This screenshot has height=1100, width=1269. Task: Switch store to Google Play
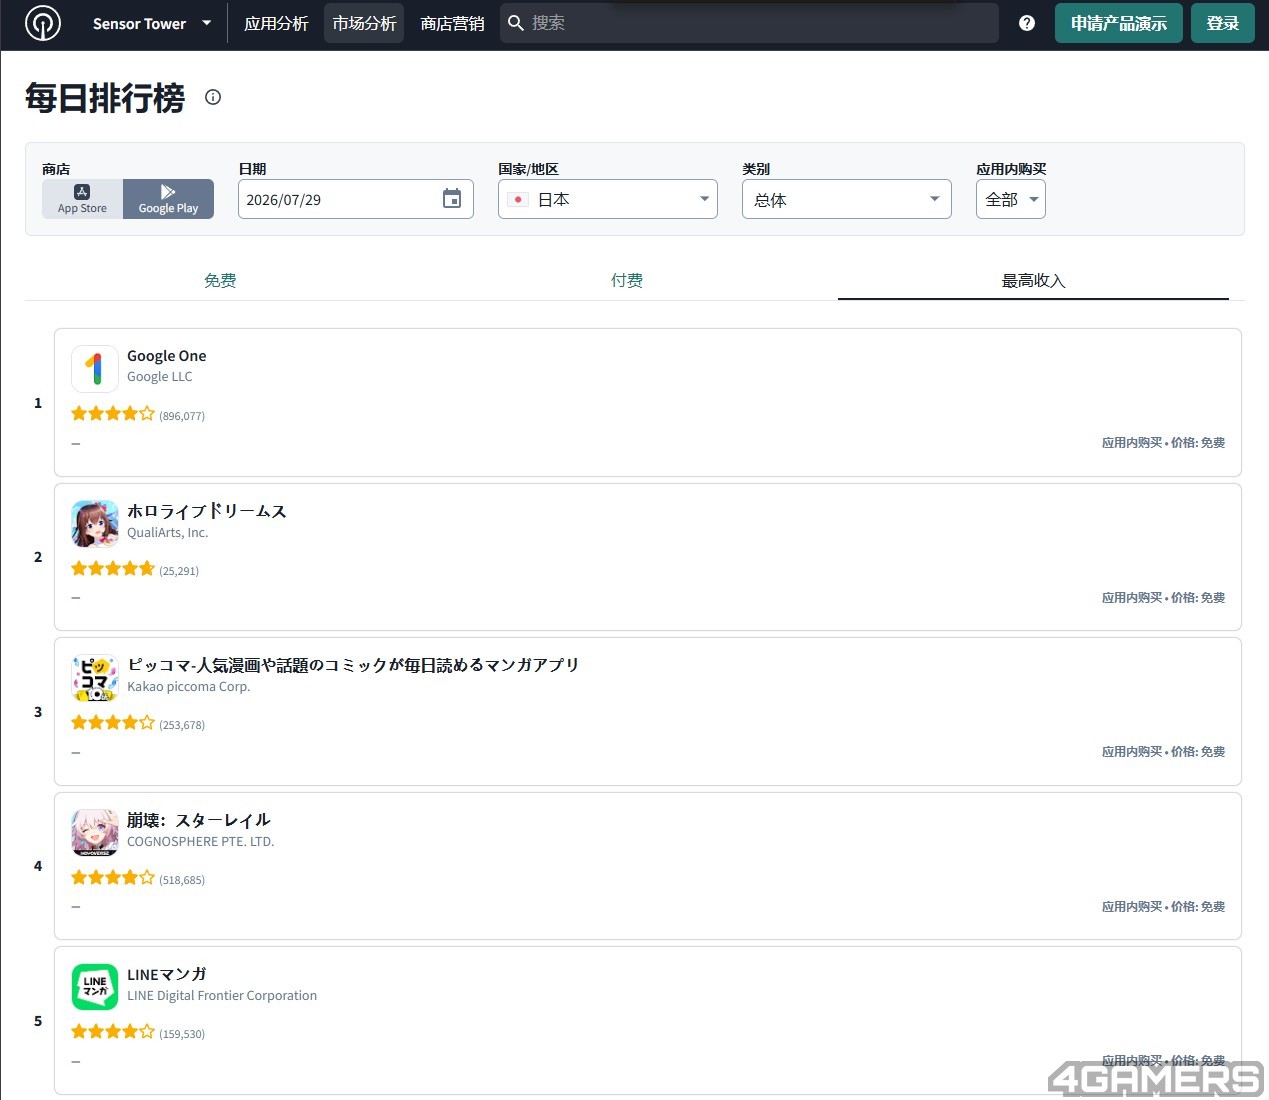(x=168, y=199)
